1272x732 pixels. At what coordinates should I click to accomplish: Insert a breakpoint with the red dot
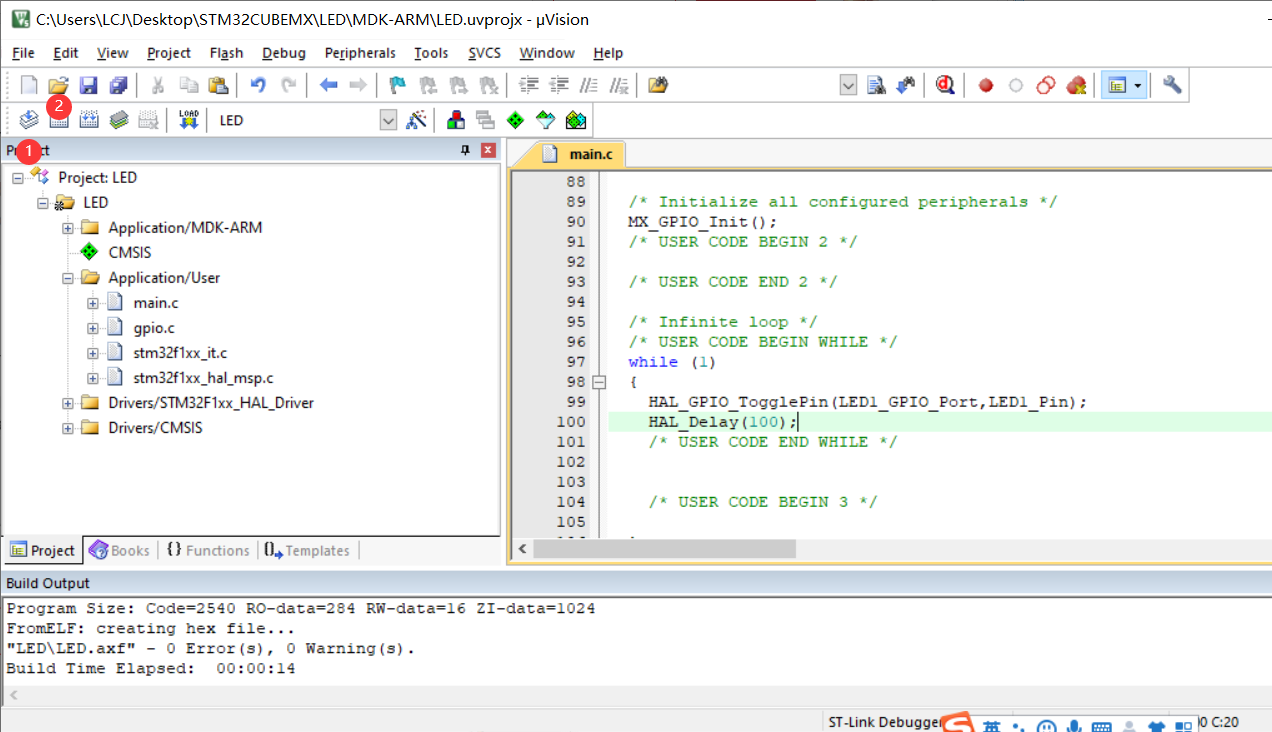986,86
